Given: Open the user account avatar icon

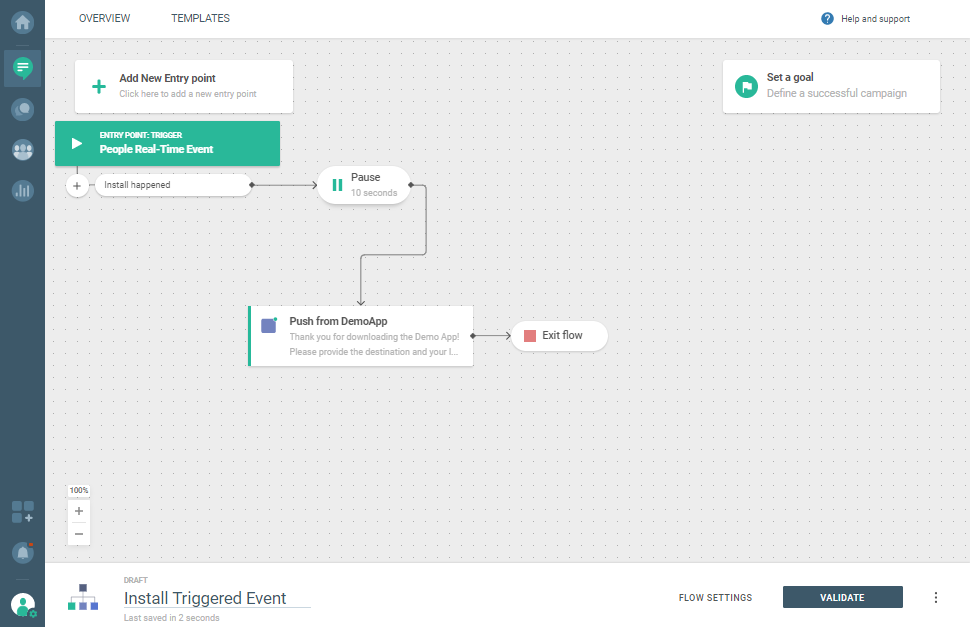Looking at the screenshot, I should (22, 604).
